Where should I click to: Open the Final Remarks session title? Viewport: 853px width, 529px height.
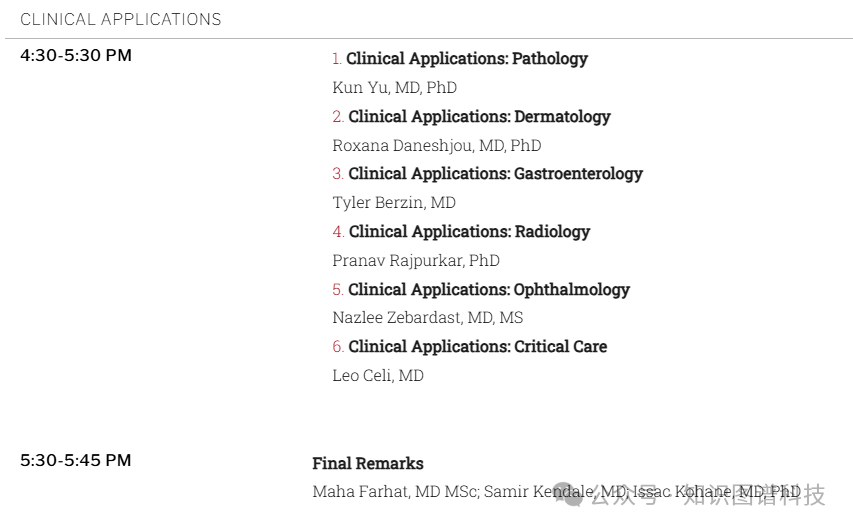click(368, 463)
